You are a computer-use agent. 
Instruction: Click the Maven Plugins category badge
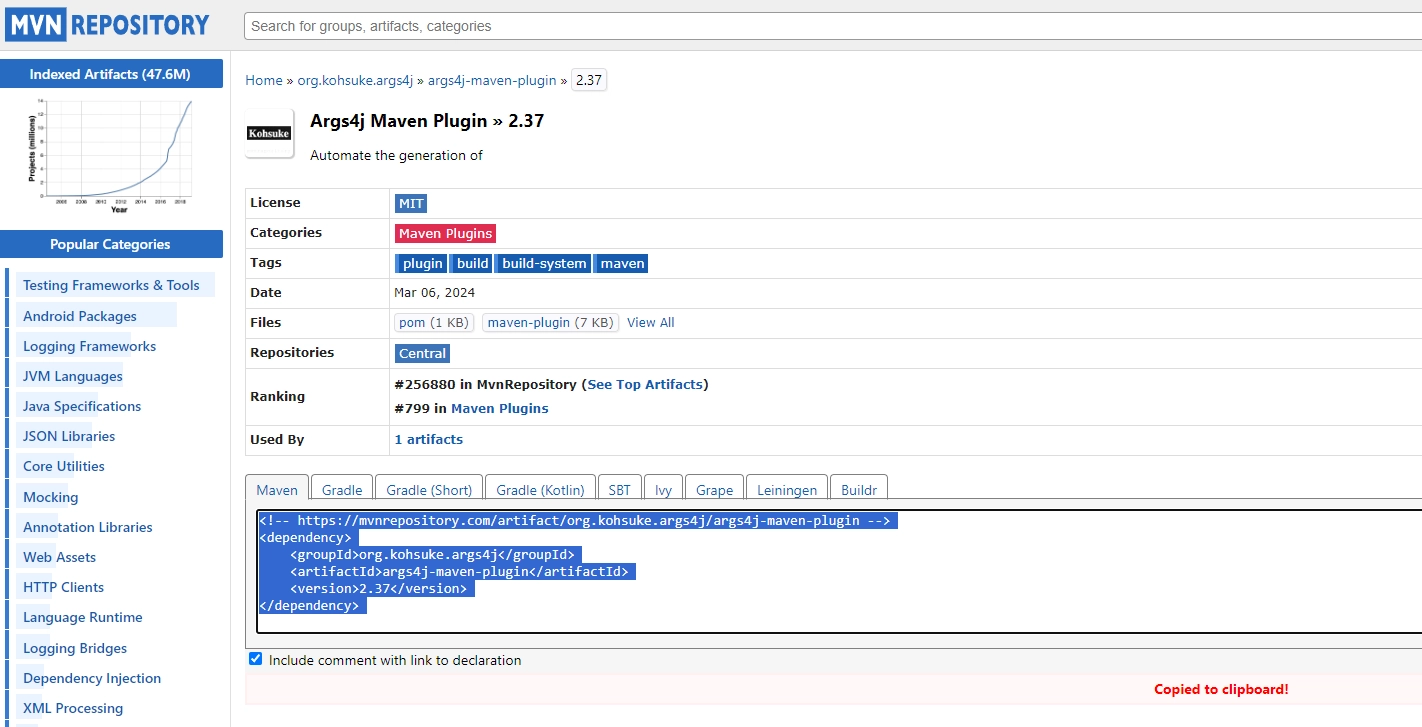(444, 233)
